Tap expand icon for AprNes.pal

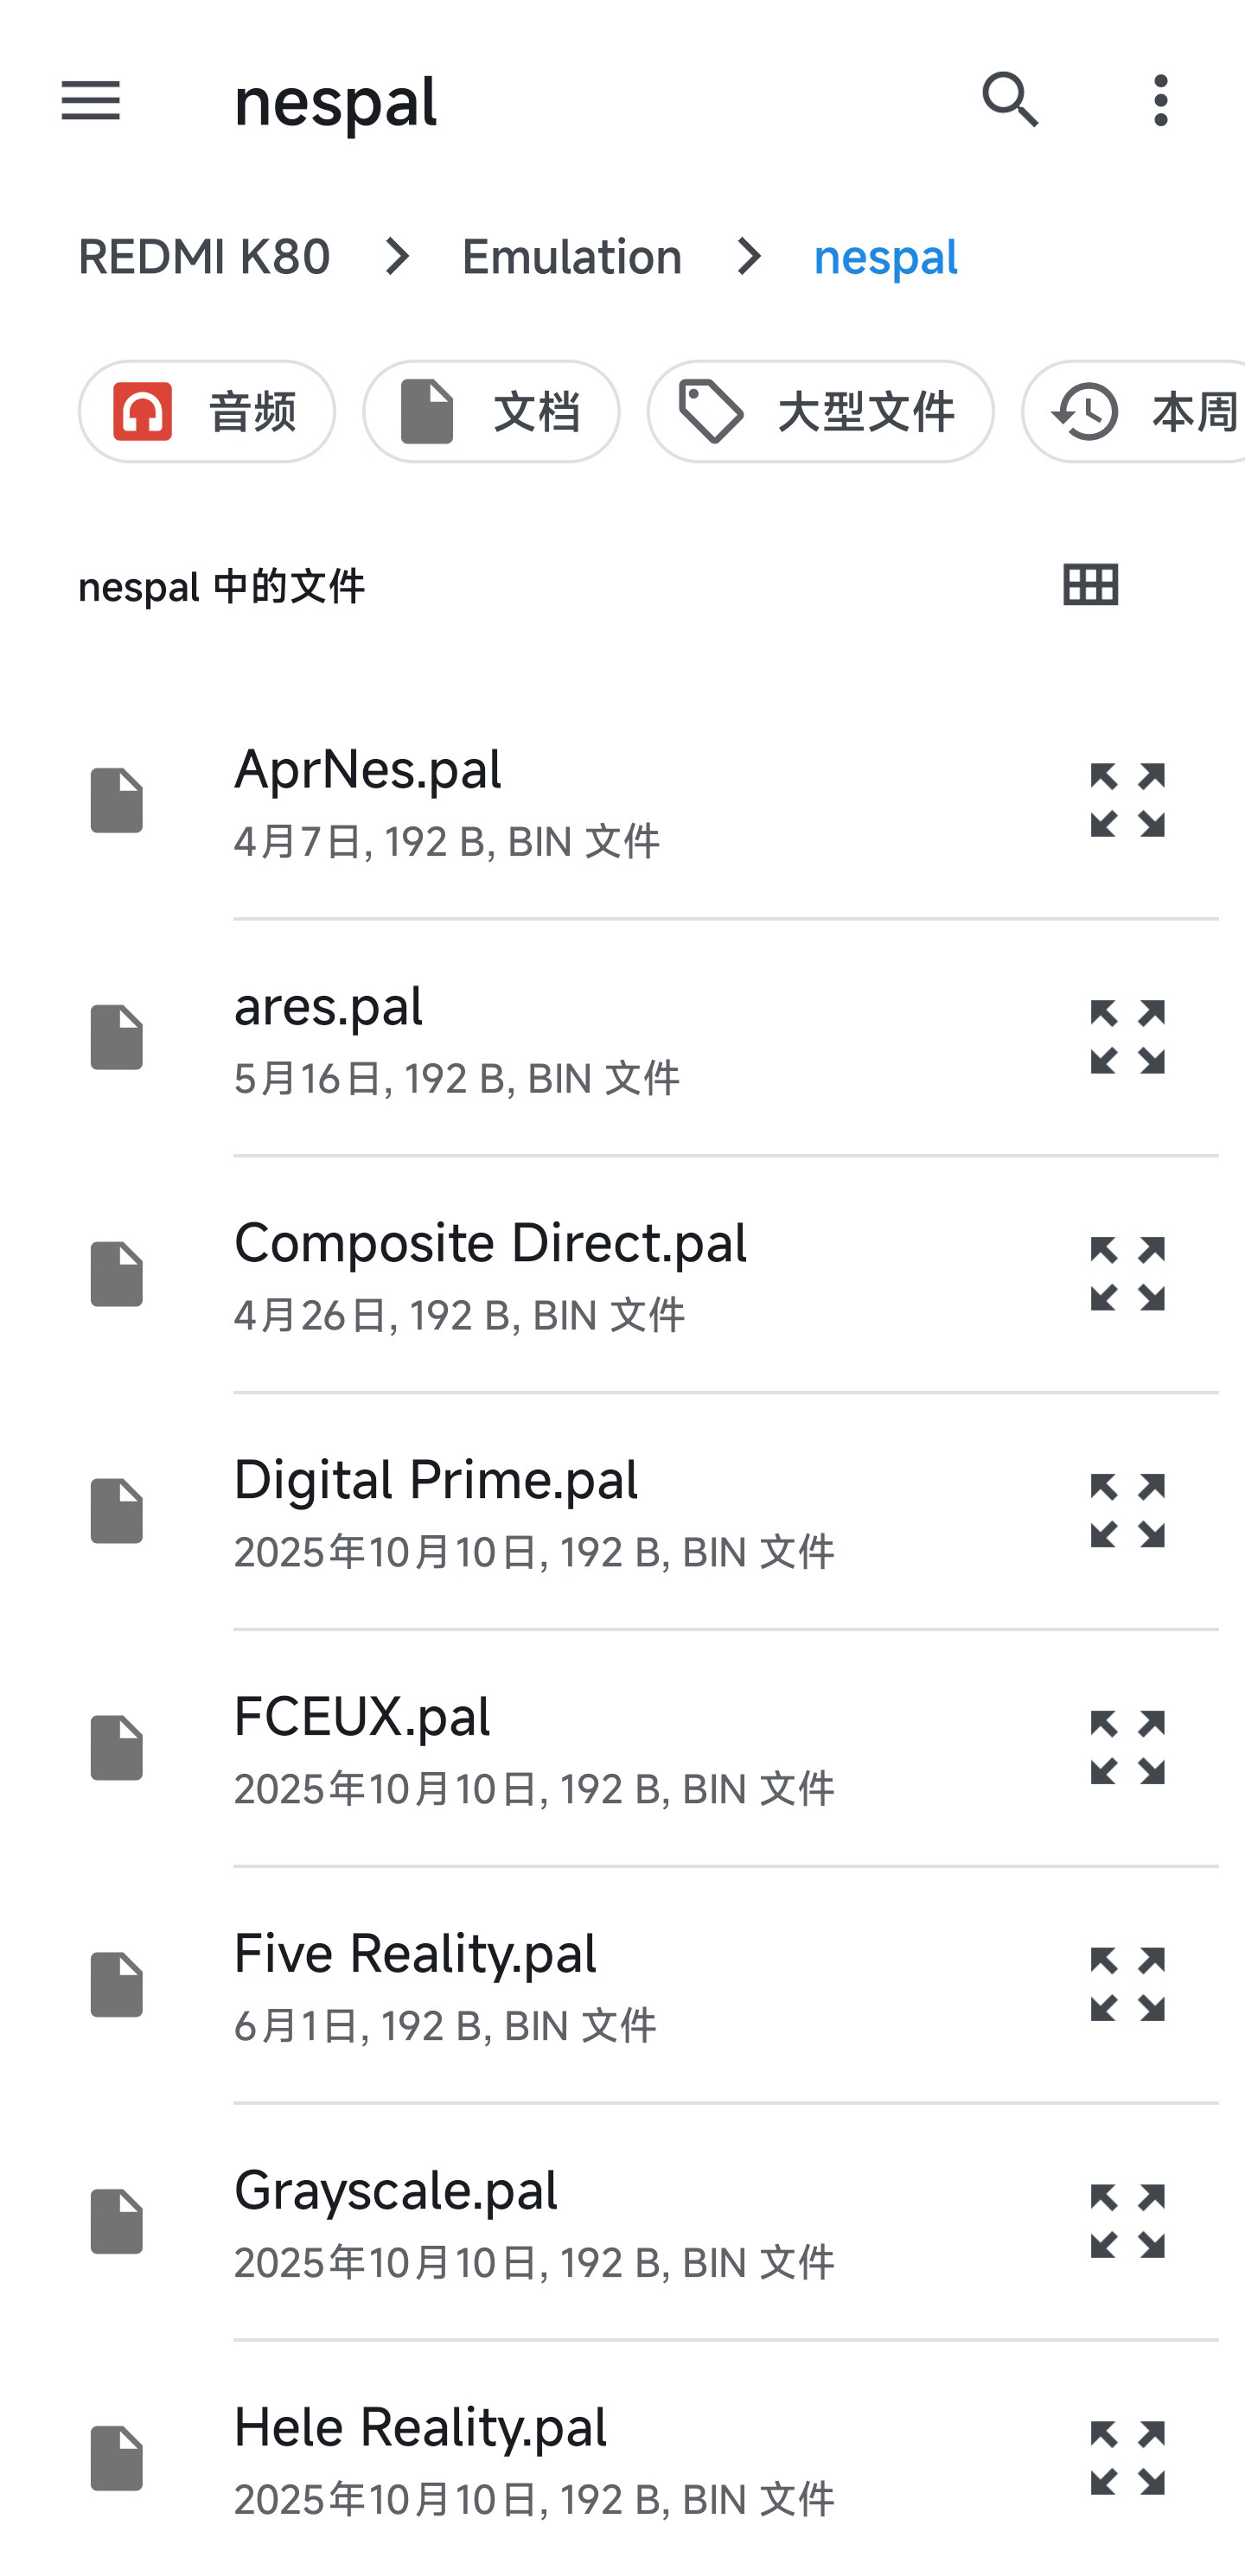tap(1127, 799)
